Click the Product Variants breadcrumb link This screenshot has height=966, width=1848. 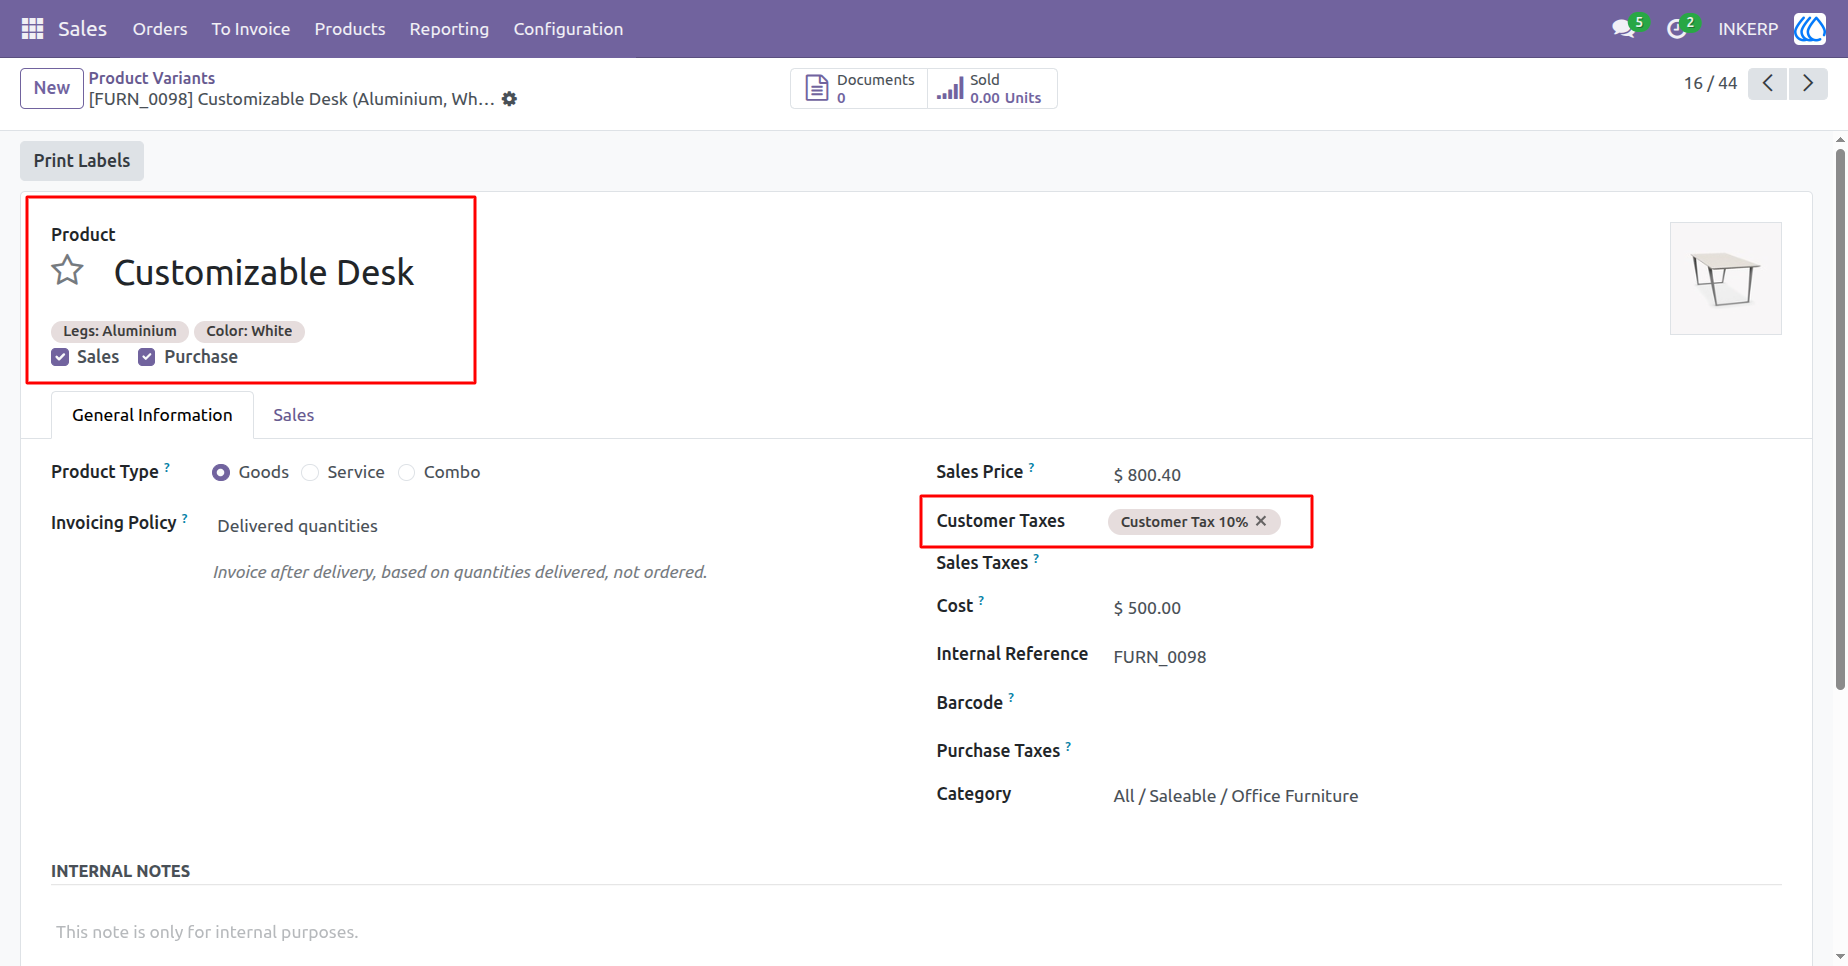tap(152, 78)
